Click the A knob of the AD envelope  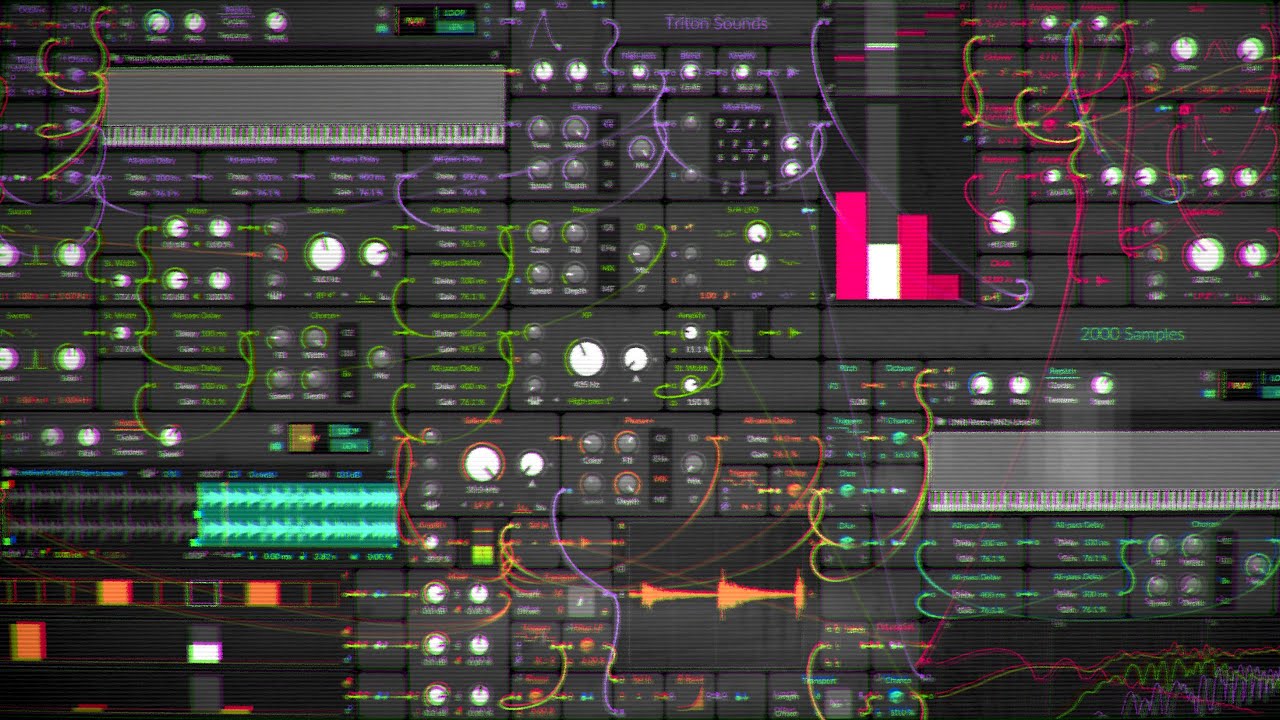pos(543,71)
